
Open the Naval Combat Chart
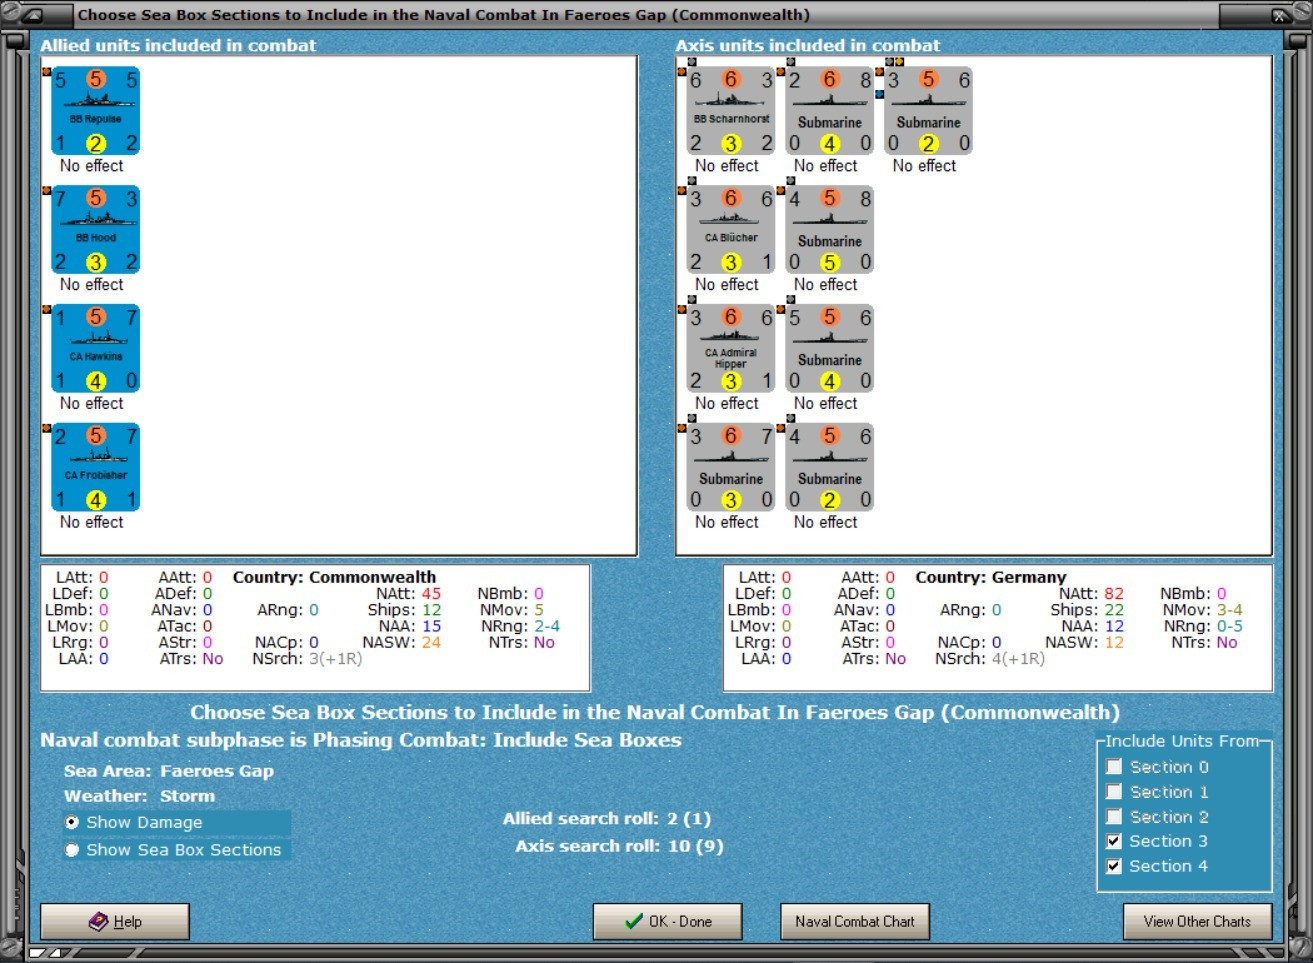pyautogui.click(x=855, y=921)
